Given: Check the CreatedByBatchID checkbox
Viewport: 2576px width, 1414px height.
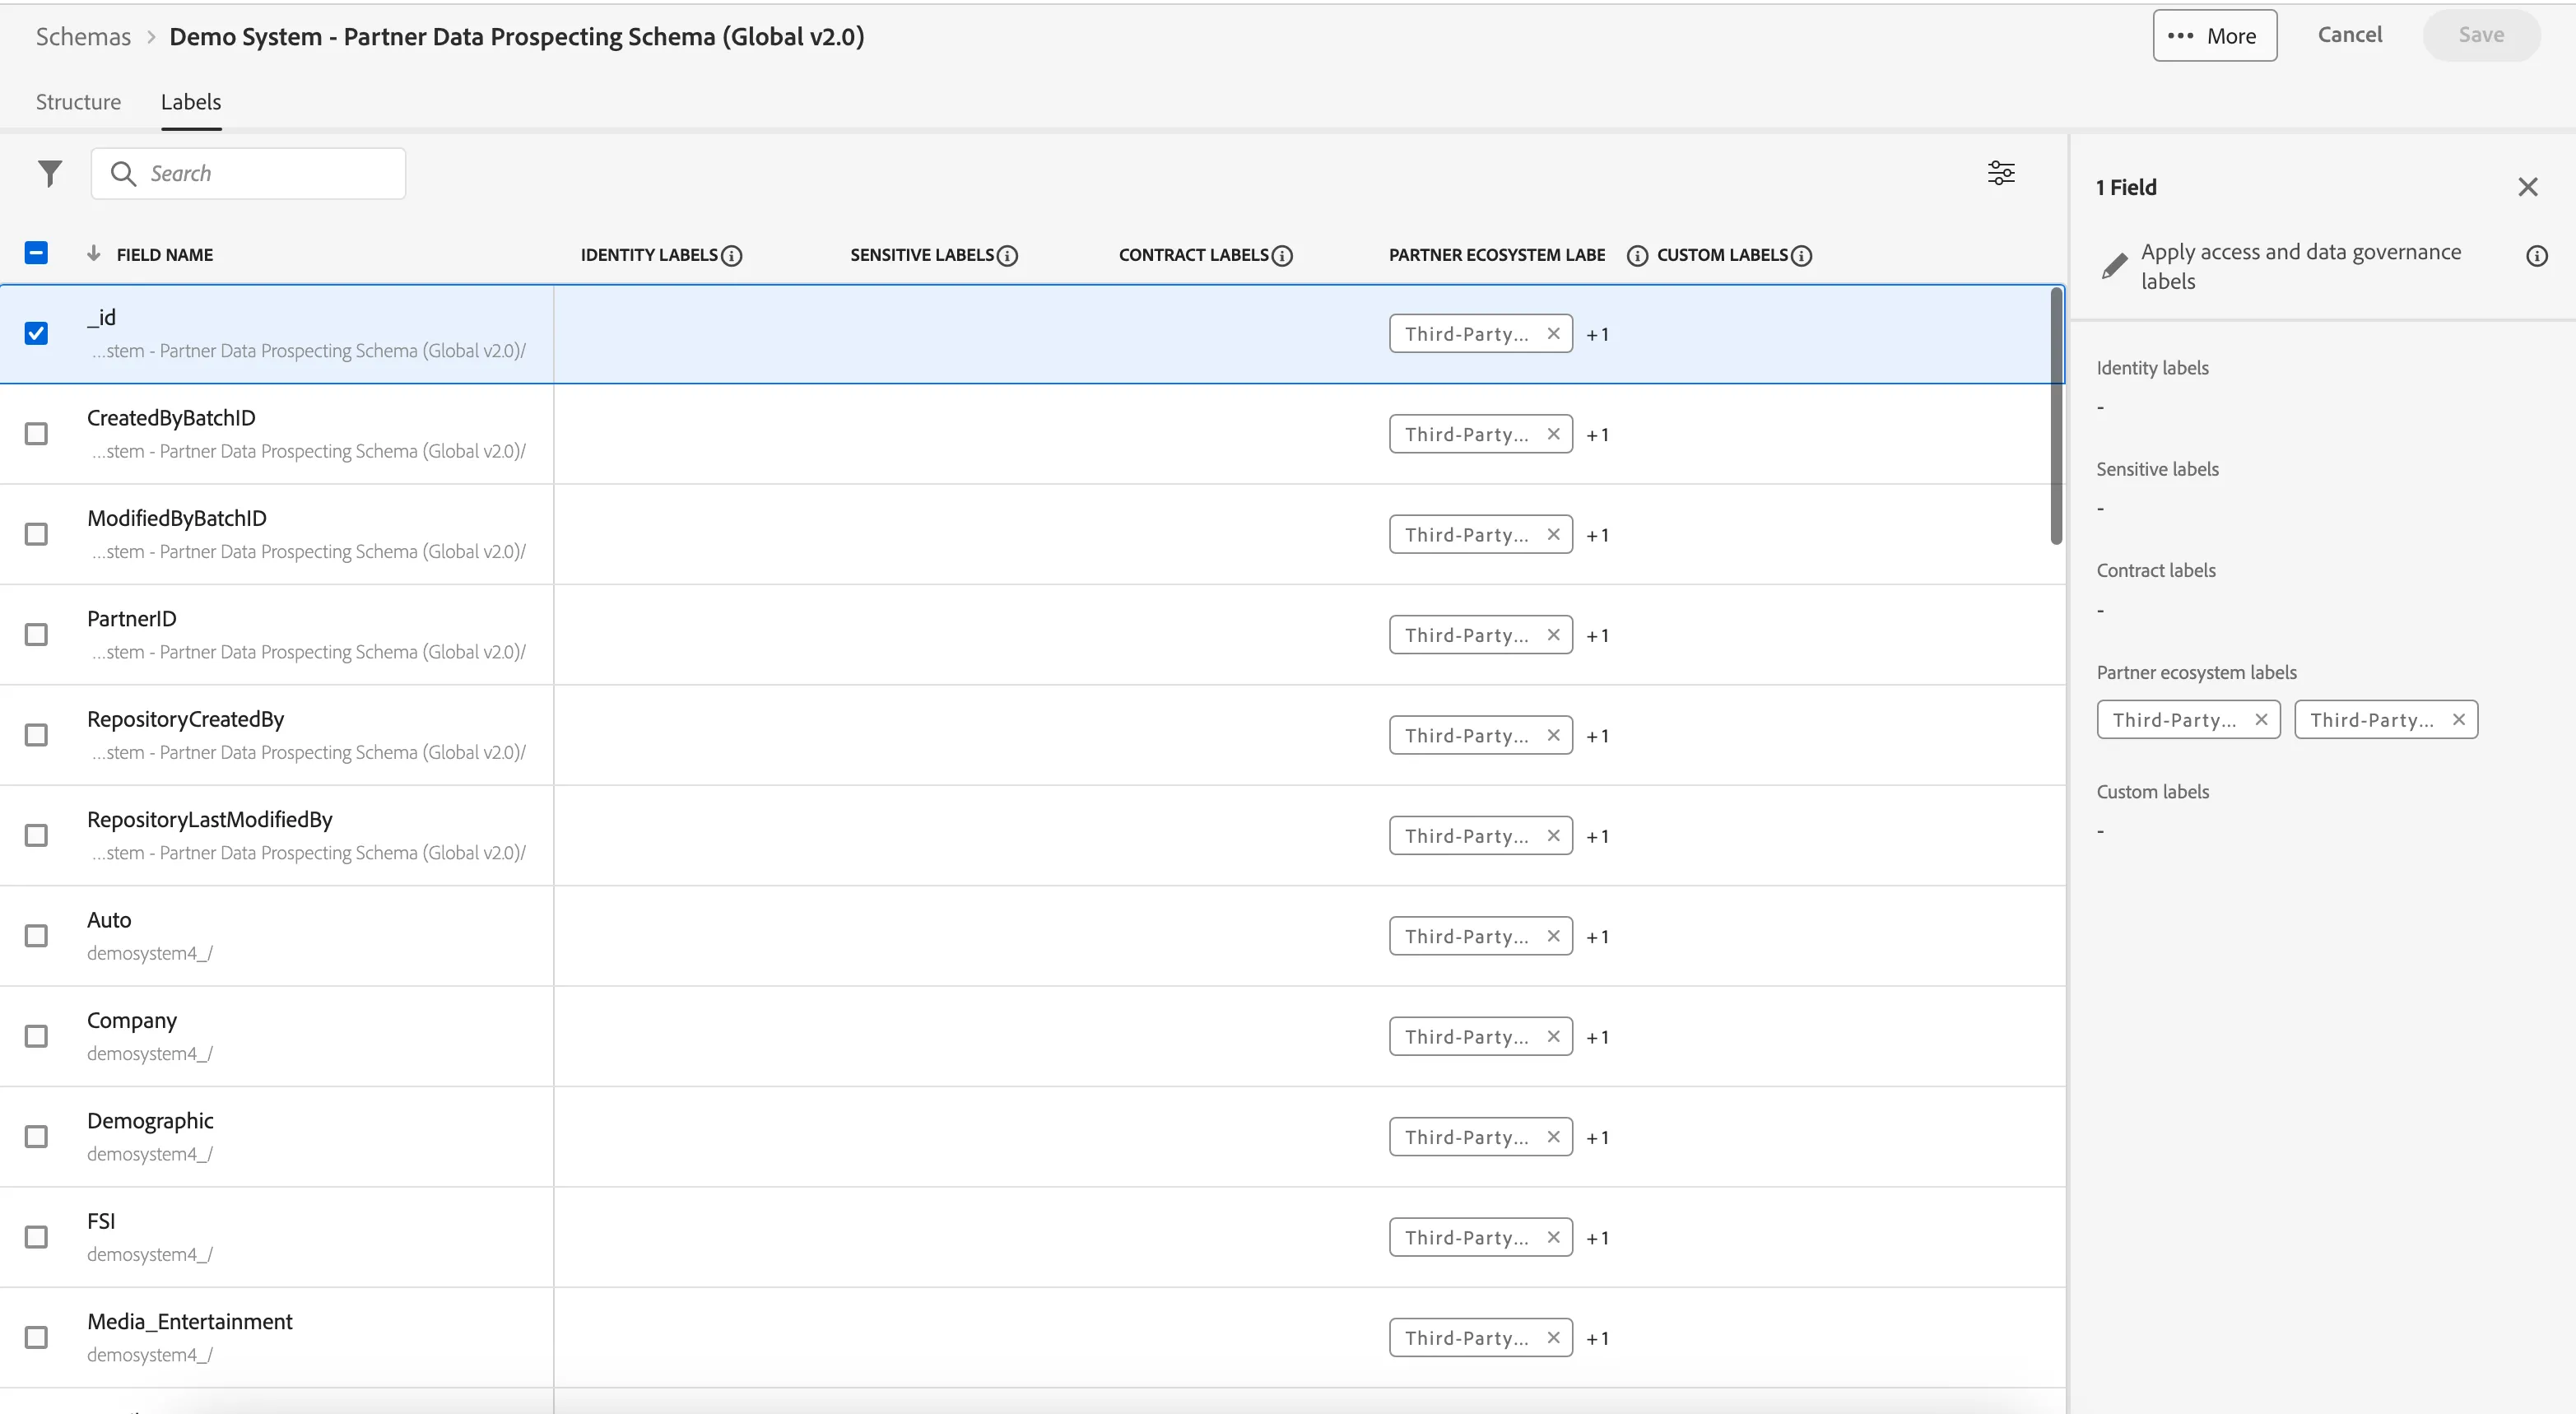Looking at the screenshot, I should coord(36,434).
